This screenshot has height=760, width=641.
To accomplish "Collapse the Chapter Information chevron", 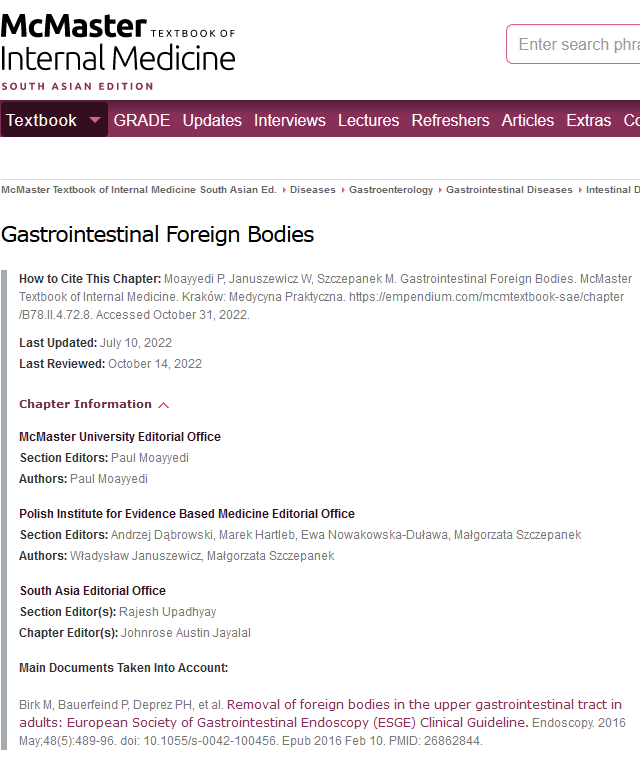I will pyautogui.click(x=164, y=405).
